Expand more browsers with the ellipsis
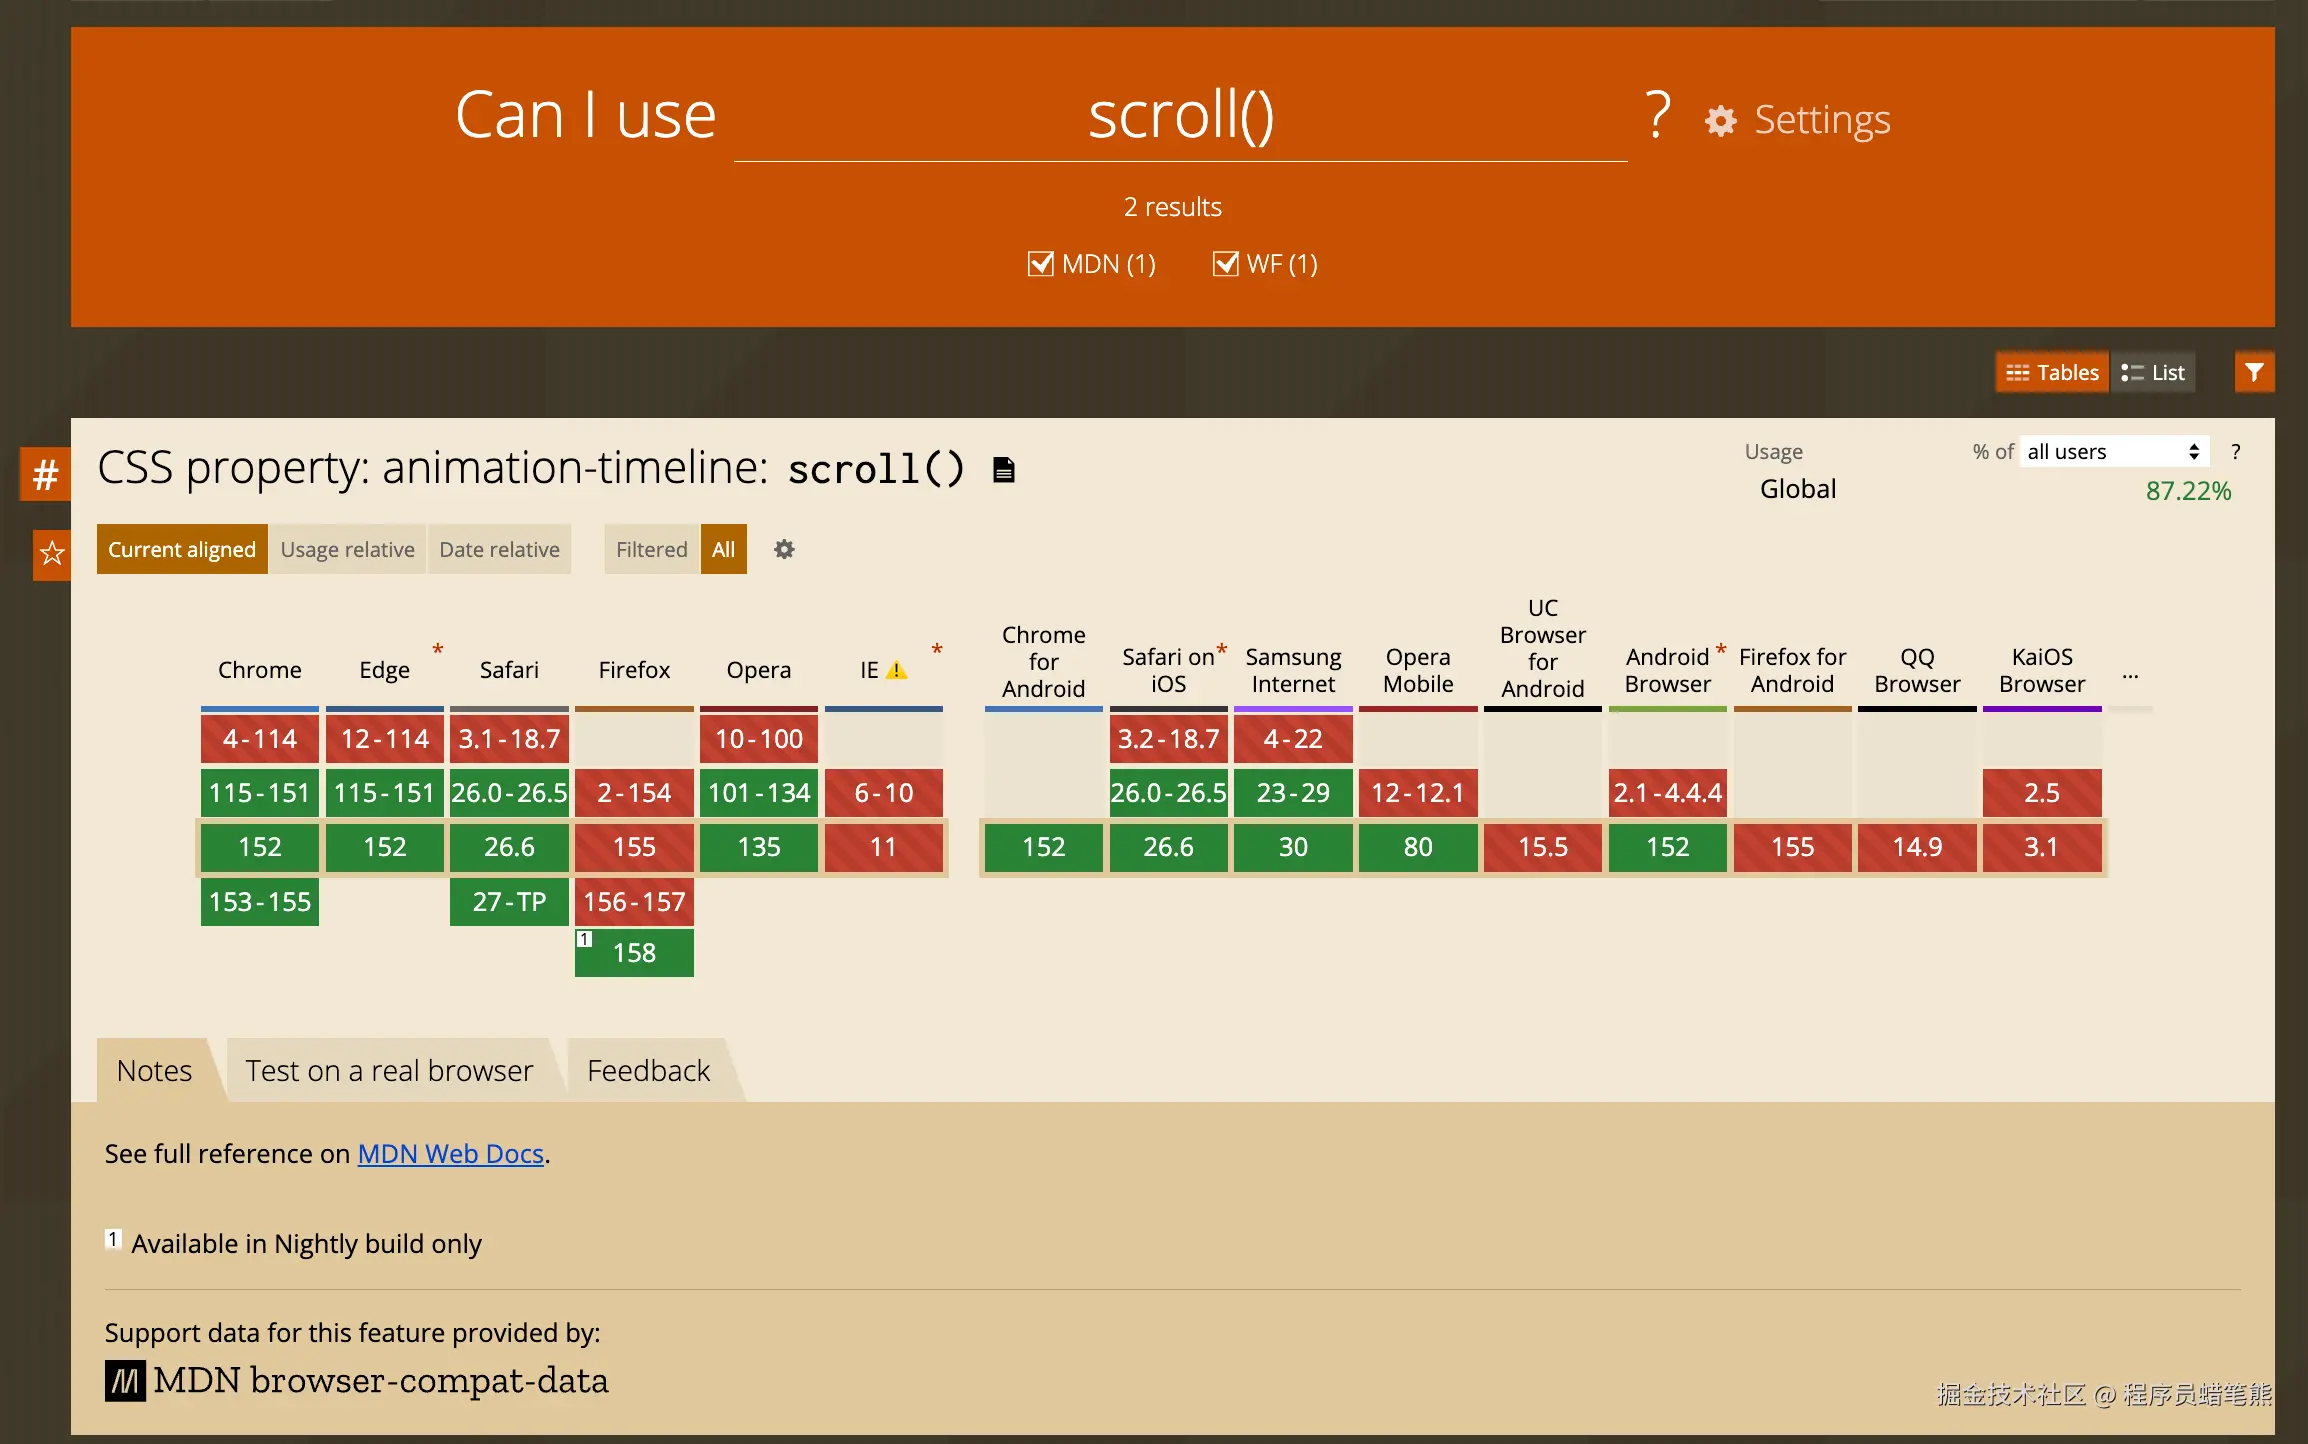The width and height of the screenshot is (2308, 1444). point(2130,676)
